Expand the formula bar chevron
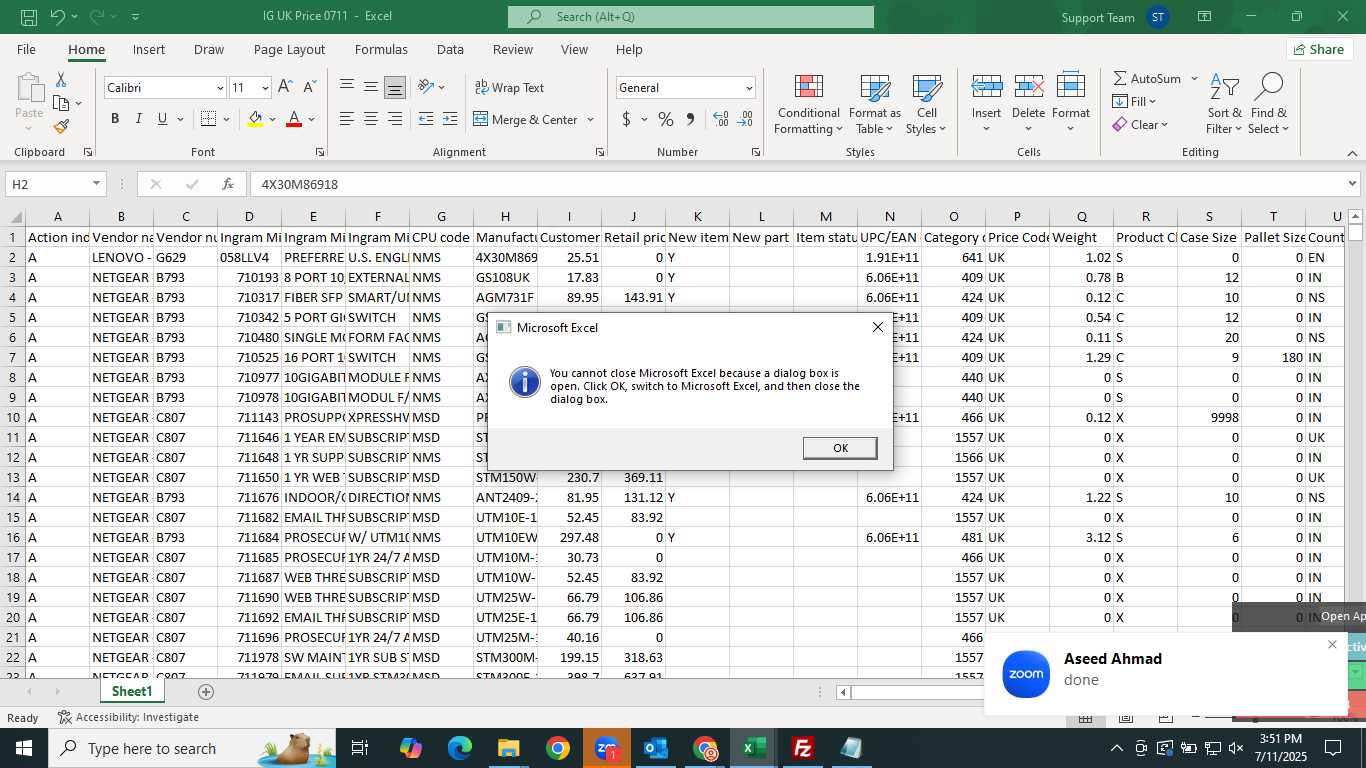1366x768 pixels. [x=1353, y=184]
